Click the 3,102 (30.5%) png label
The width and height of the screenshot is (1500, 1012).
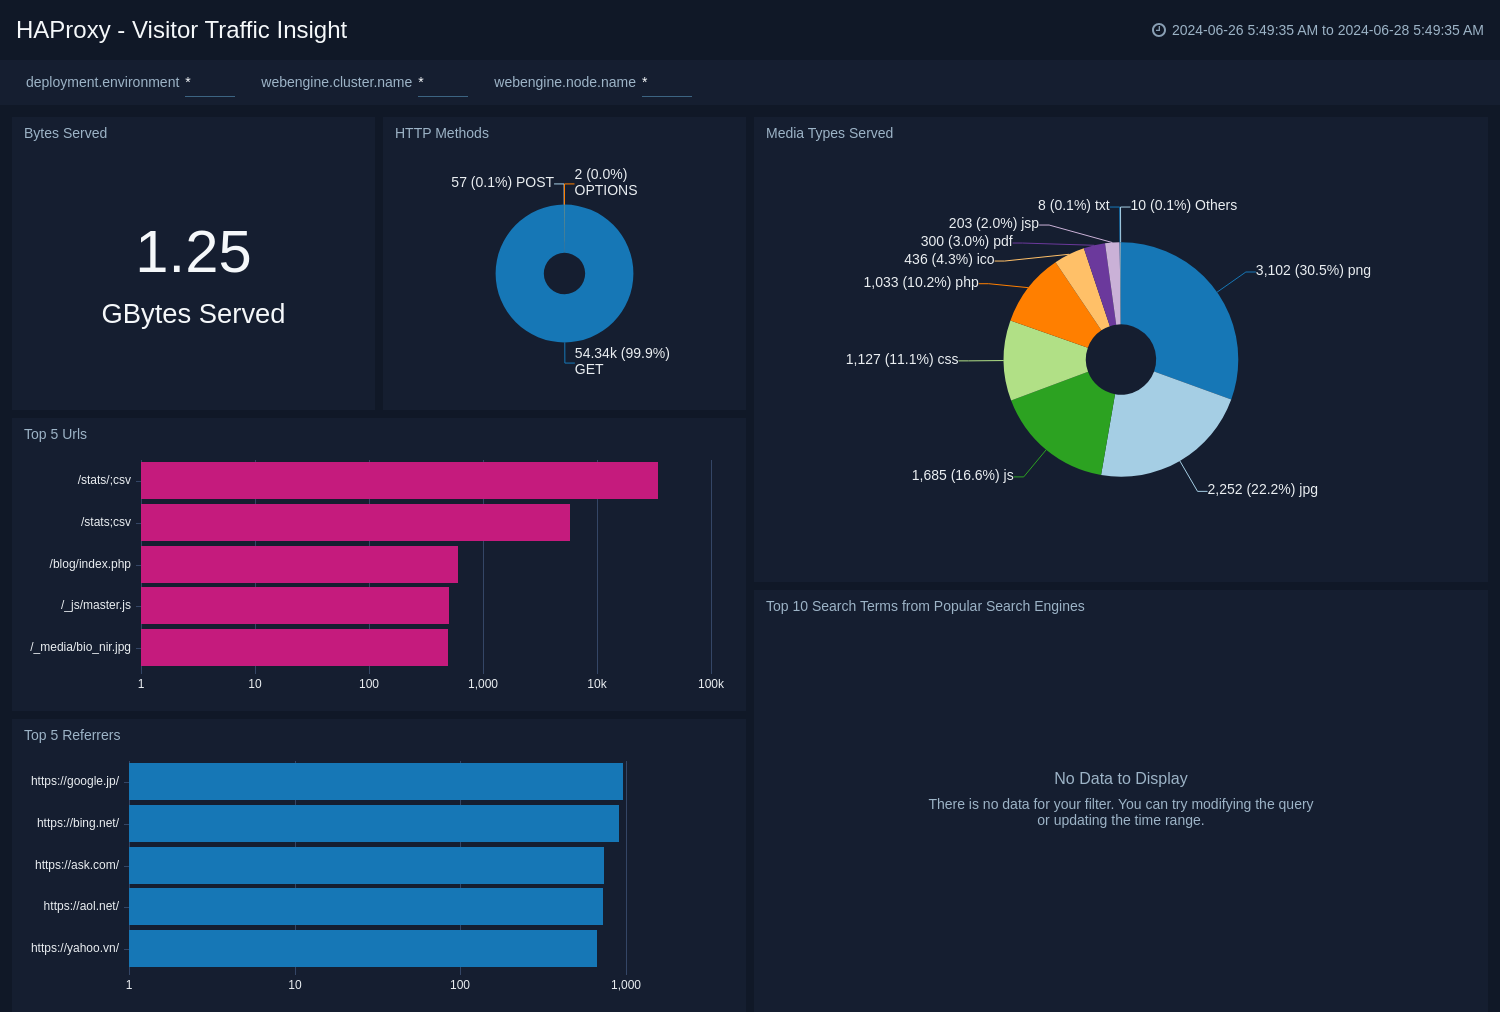[1313, 270]
